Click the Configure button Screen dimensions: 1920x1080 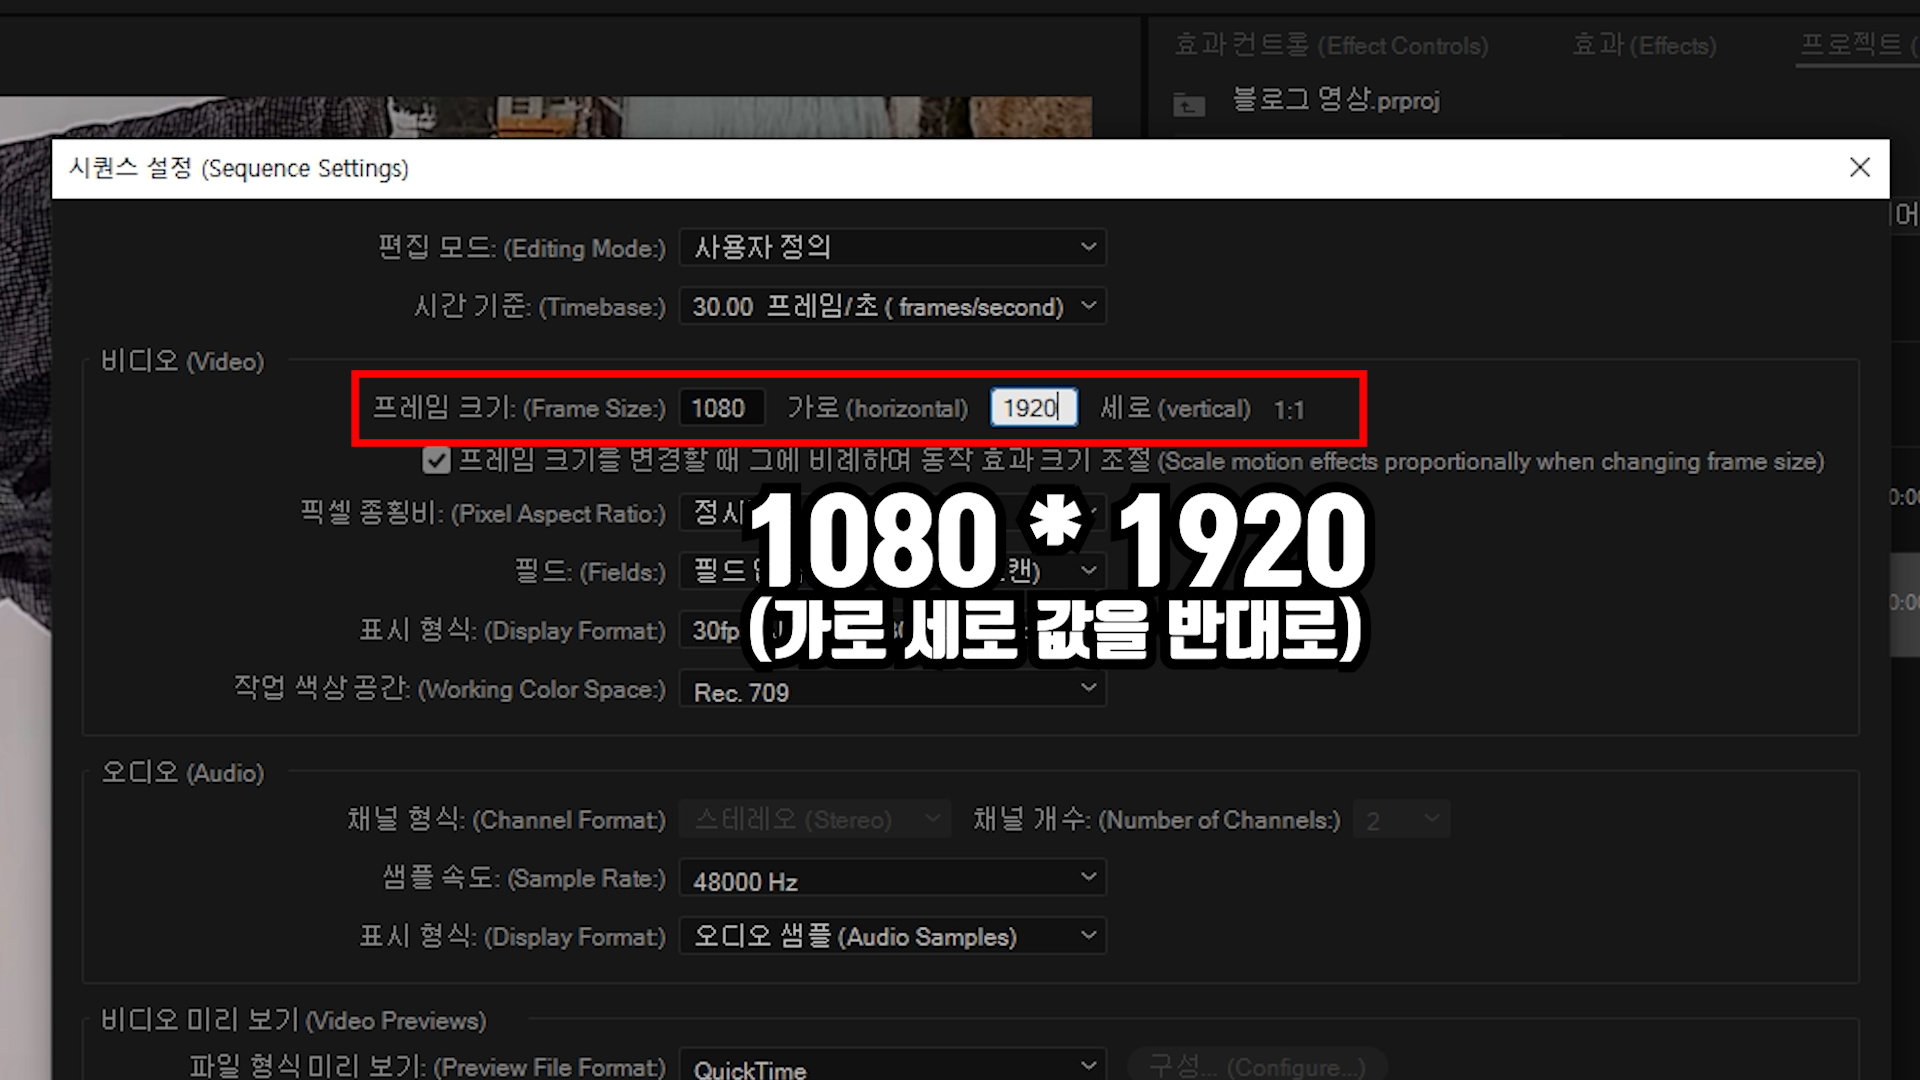click(1257, 1066)
